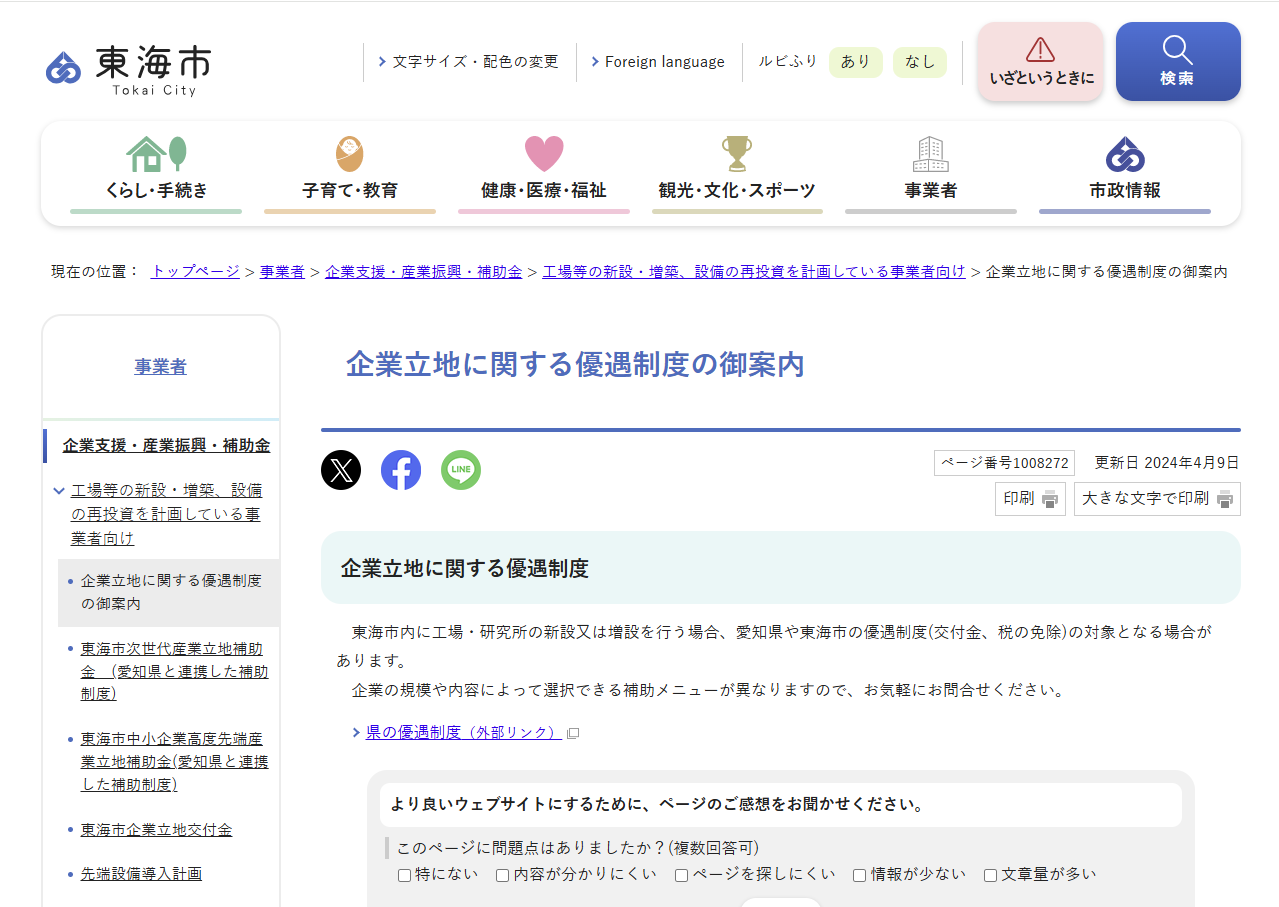Screen dimensions: 1279x907
Task: Collapse the 工場等の新設・増築 sidebar section chevron
Action: [x=60, y=491]
